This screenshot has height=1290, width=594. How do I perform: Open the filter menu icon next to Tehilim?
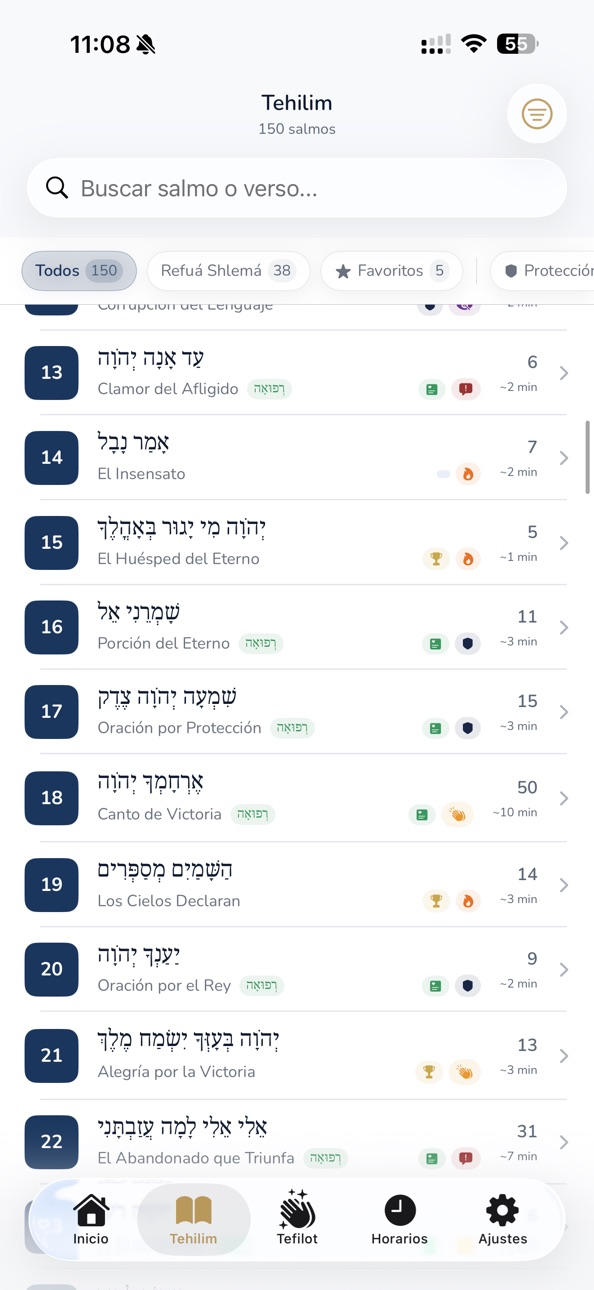(537, 114)
